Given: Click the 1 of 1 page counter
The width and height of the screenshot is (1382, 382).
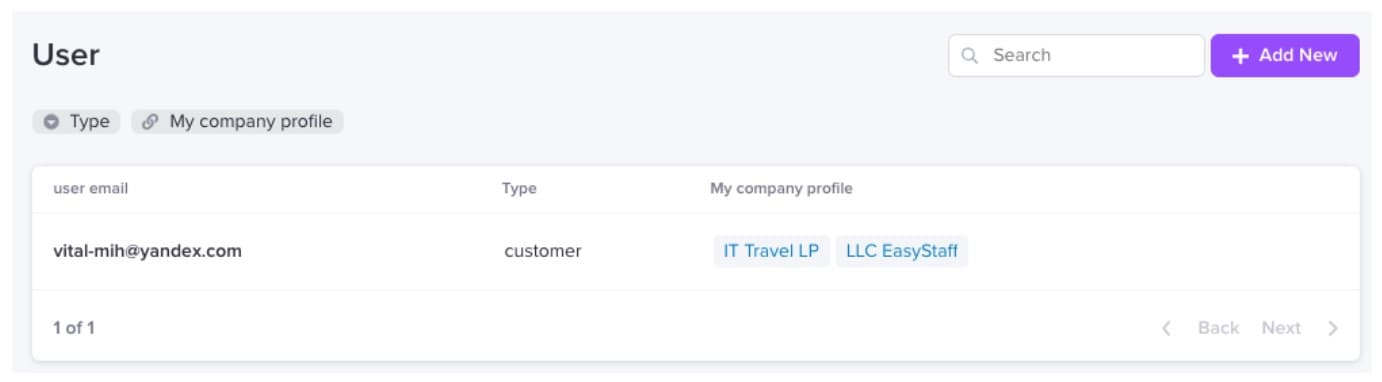Looking at the screenshot, I should pyautogui.click(x=74, y=328).
